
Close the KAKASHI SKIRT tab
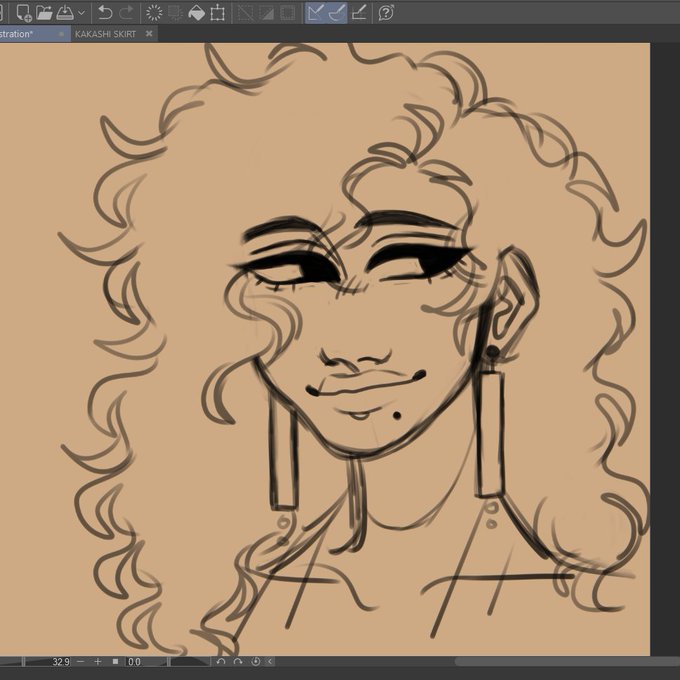[x=149, y=33]
